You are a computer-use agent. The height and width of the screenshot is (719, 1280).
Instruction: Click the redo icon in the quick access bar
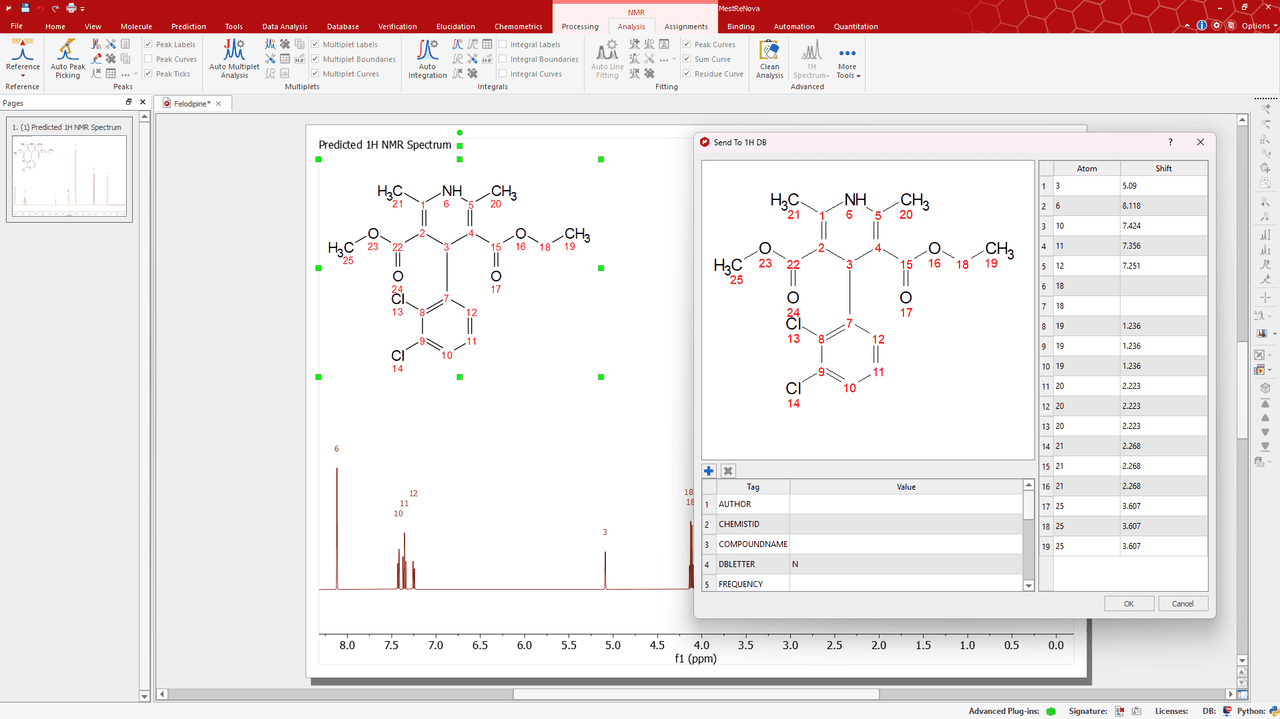(x=54, y=8)
